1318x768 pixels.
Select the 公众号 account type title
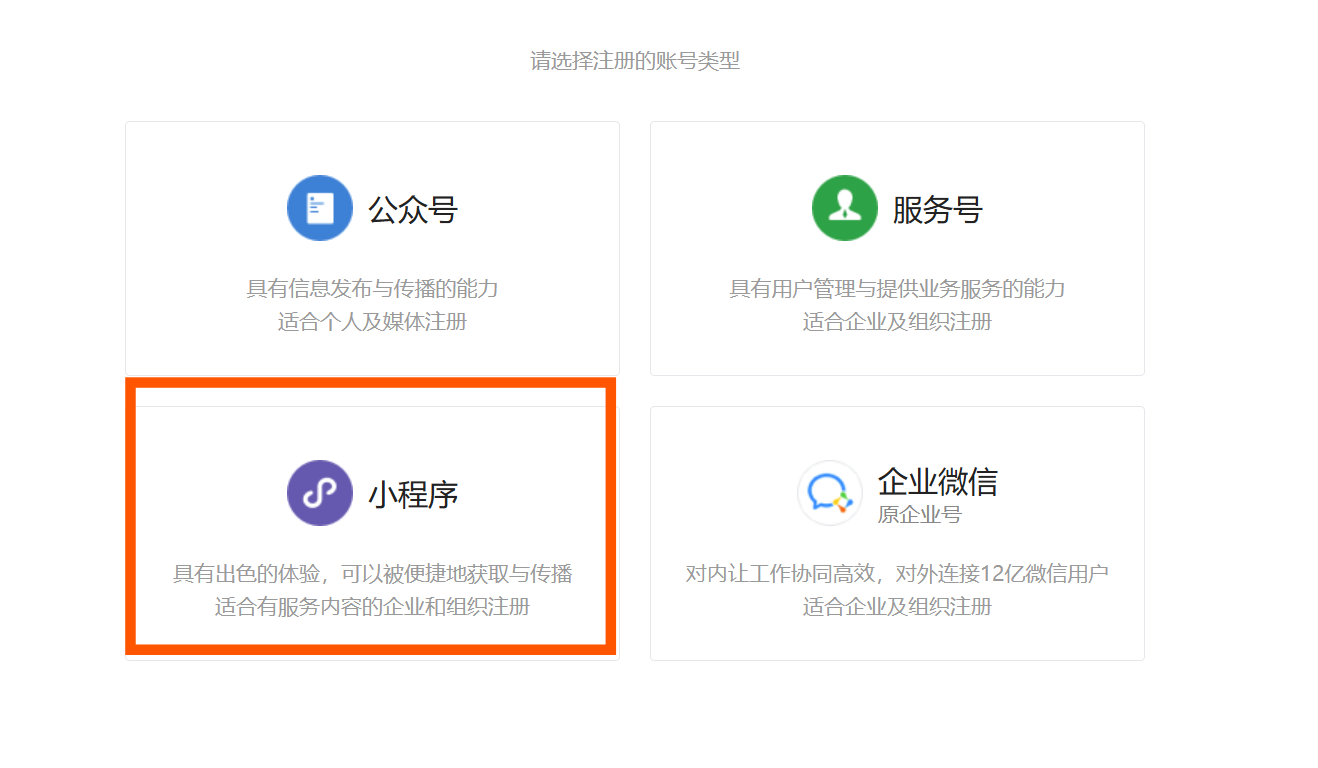(x=413, y=210)
